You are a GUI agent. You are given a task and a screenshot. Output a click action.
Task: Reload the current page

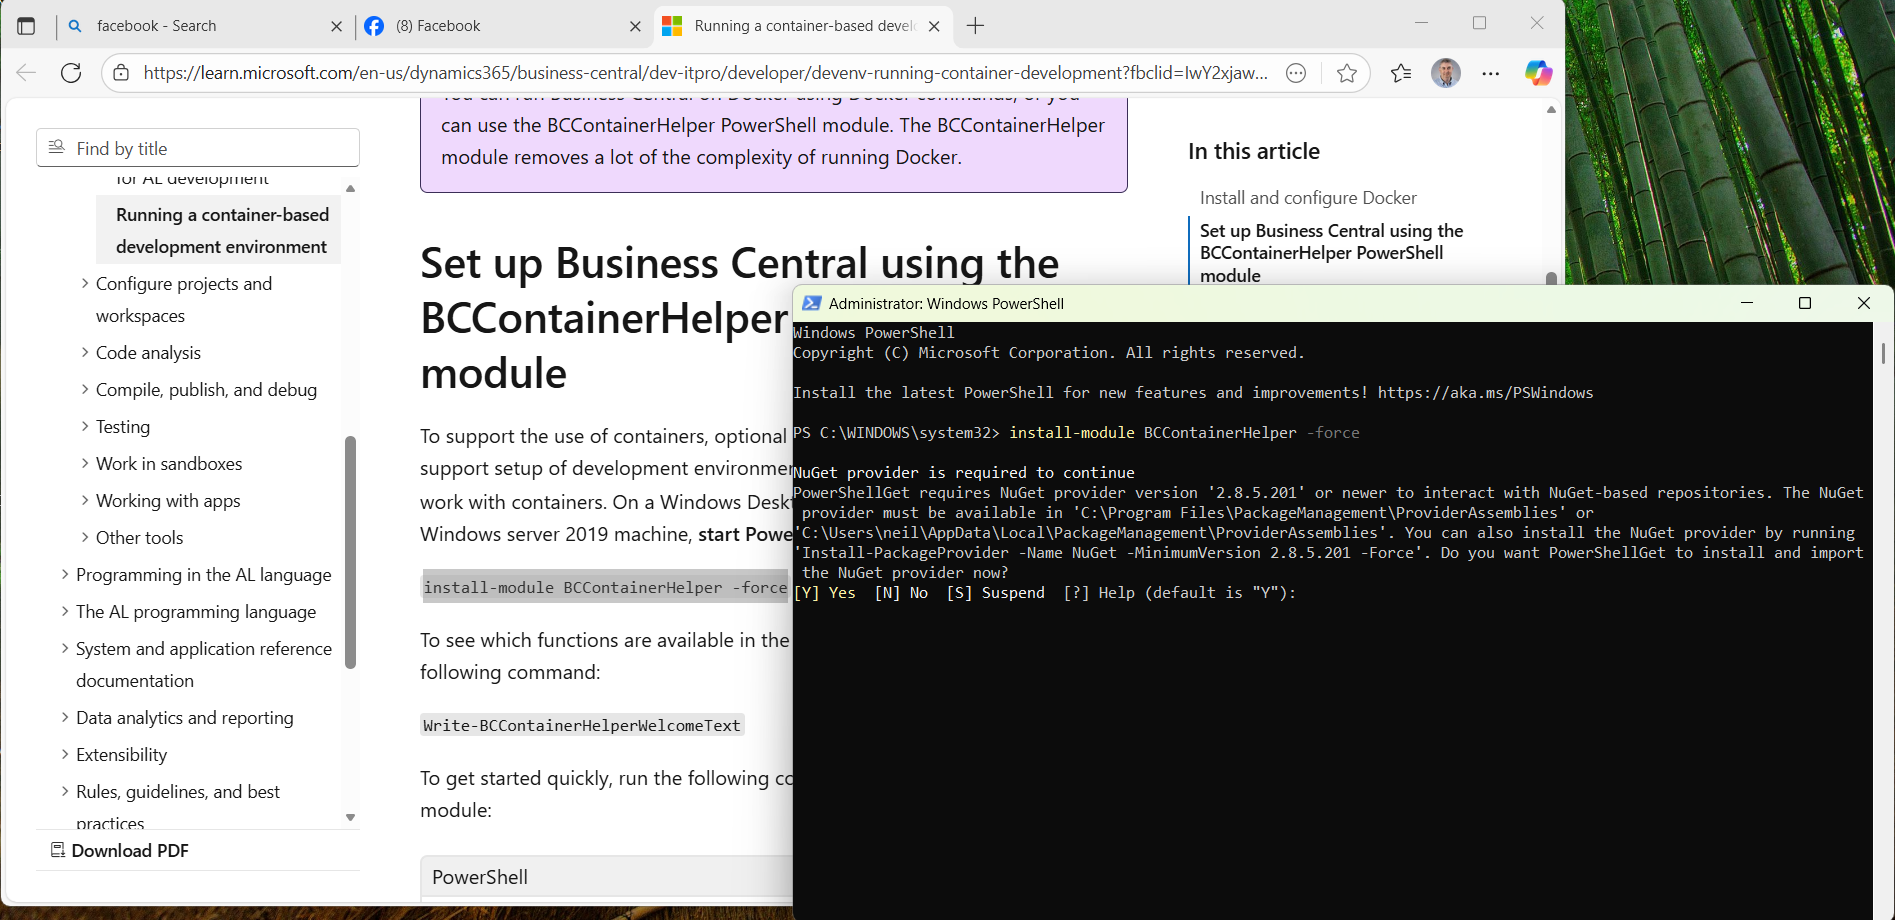pos(70,72)
